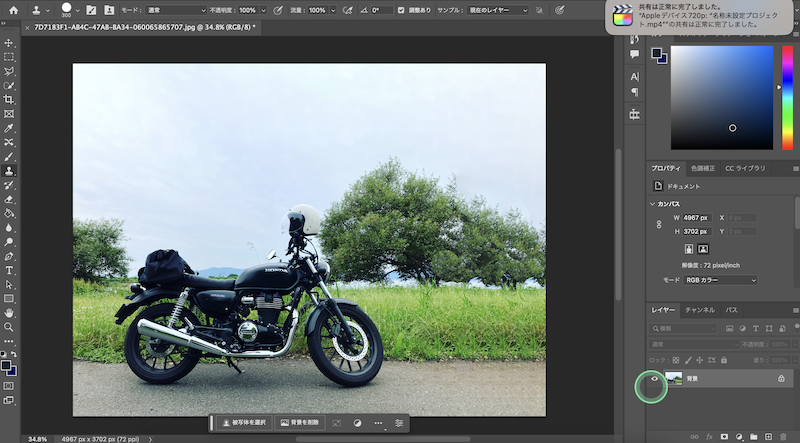Image resolution: width=800 pixels, height=443 pixels.
Task: Switch to the チャンネル tab
Action: point(699,310)
